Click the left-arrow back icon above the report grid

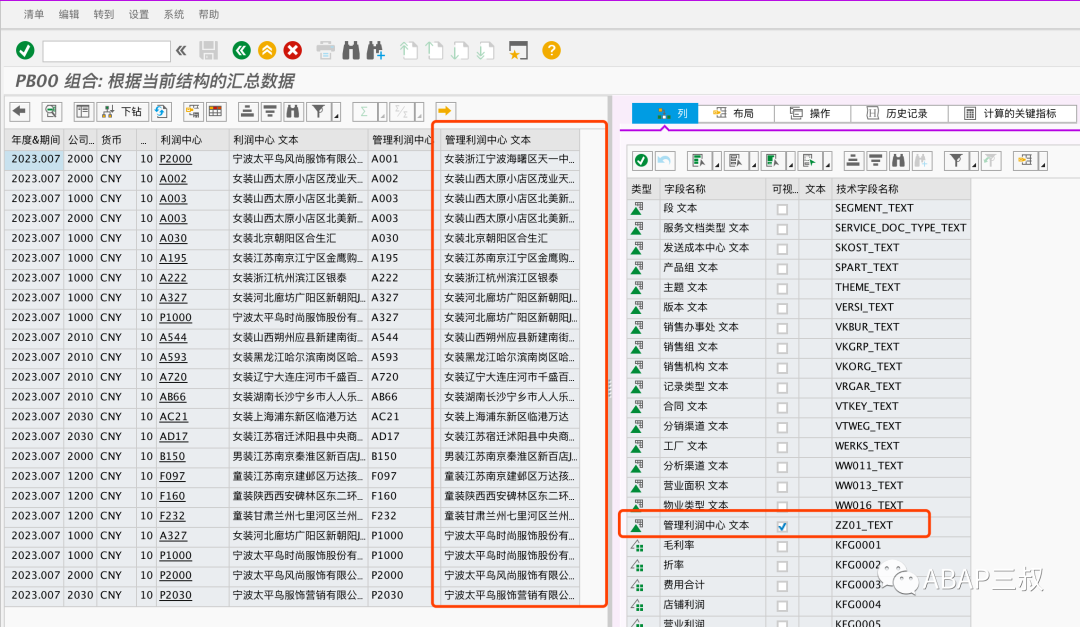20,111
